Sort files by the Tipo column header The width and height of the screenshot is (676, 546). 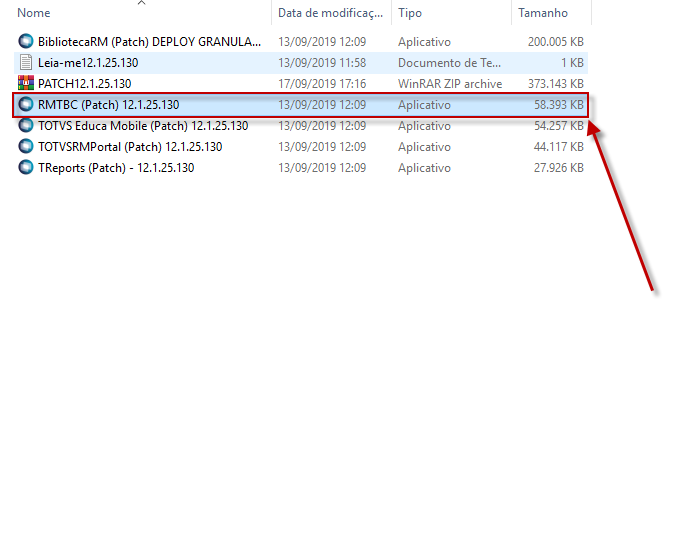click(410, 13)
